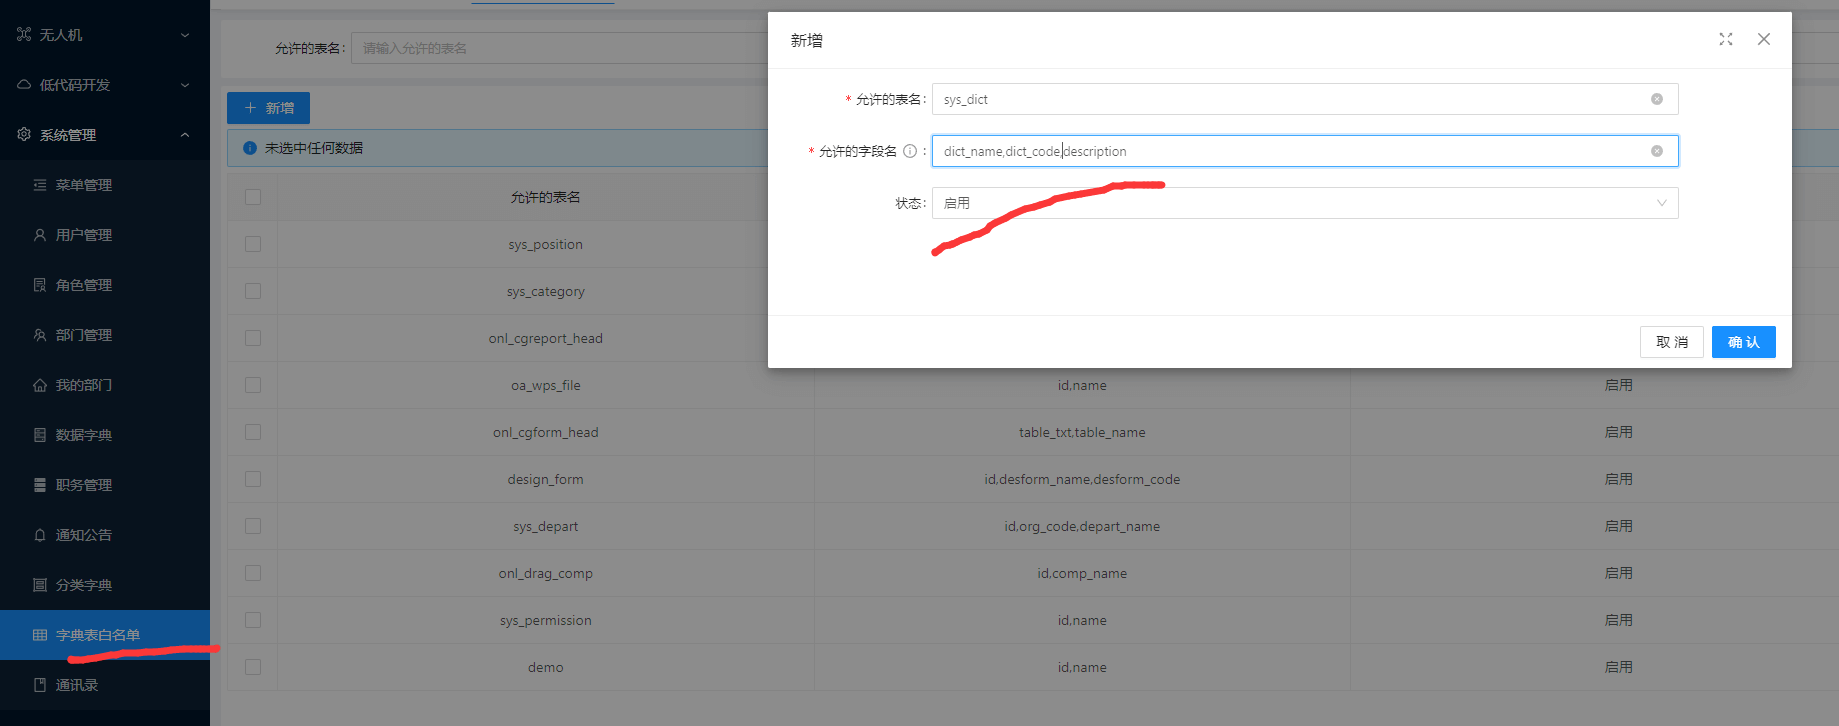Click the 系统管理 gear icon in the sidebar
1839x726 pixels.
[x=24, y=135]
